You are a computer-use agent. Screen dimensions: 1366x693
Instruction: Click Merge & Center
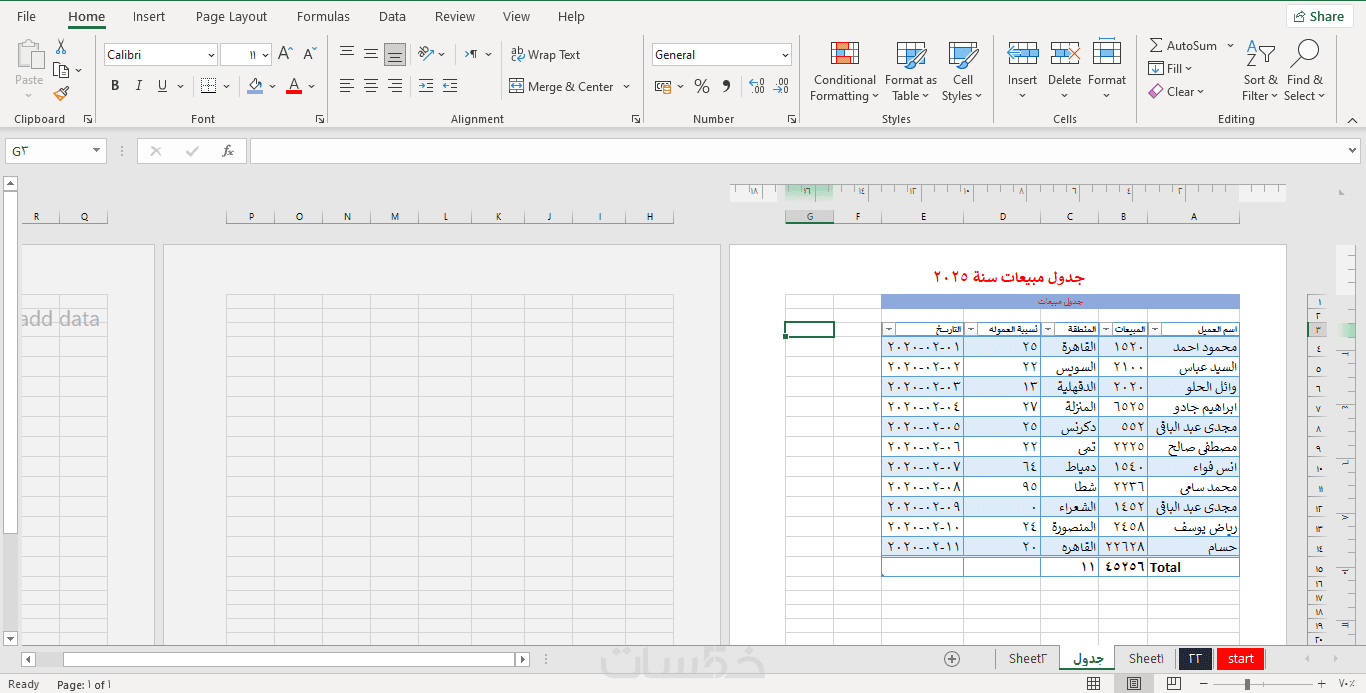pos(561,87)
